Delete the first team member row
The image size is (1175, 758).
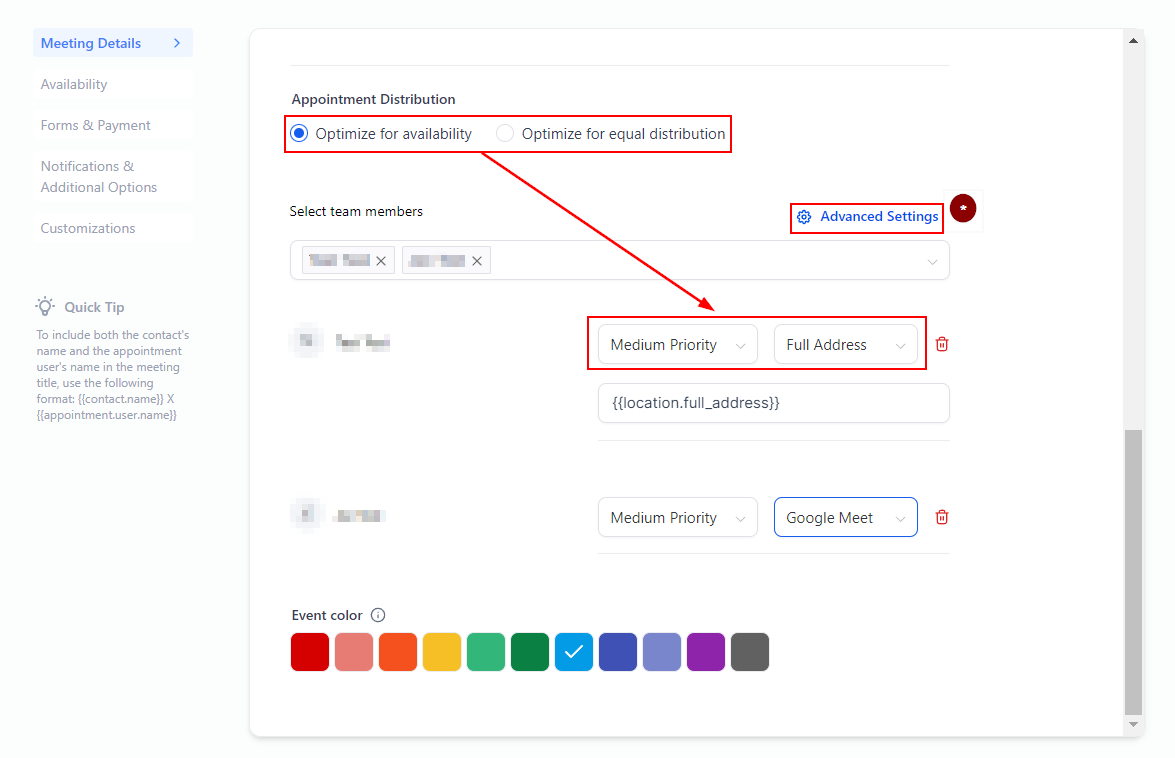click(x=941, y=344)
